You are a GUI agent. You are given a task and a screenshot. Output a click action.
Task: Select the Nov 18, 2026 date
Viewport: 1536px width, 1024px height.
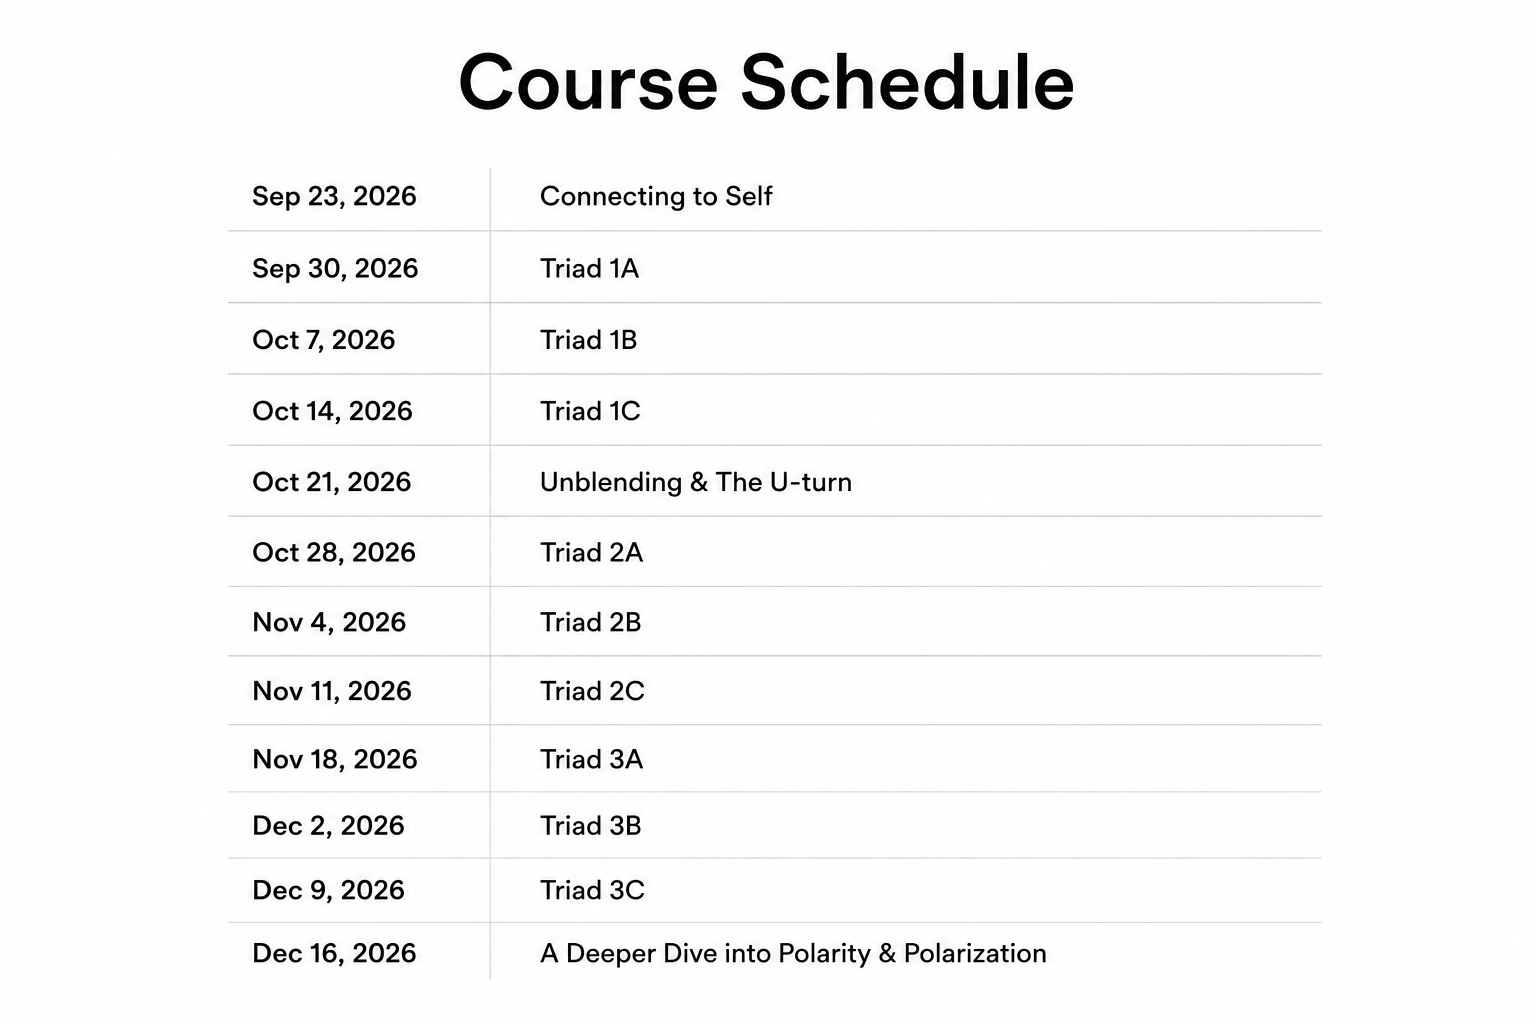coord(334,759)
